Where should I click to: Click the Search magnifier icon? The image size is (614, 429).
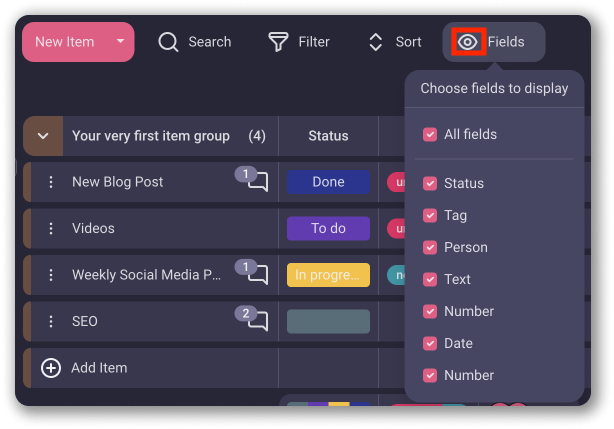pyautogui.click(x=168, y=42)
